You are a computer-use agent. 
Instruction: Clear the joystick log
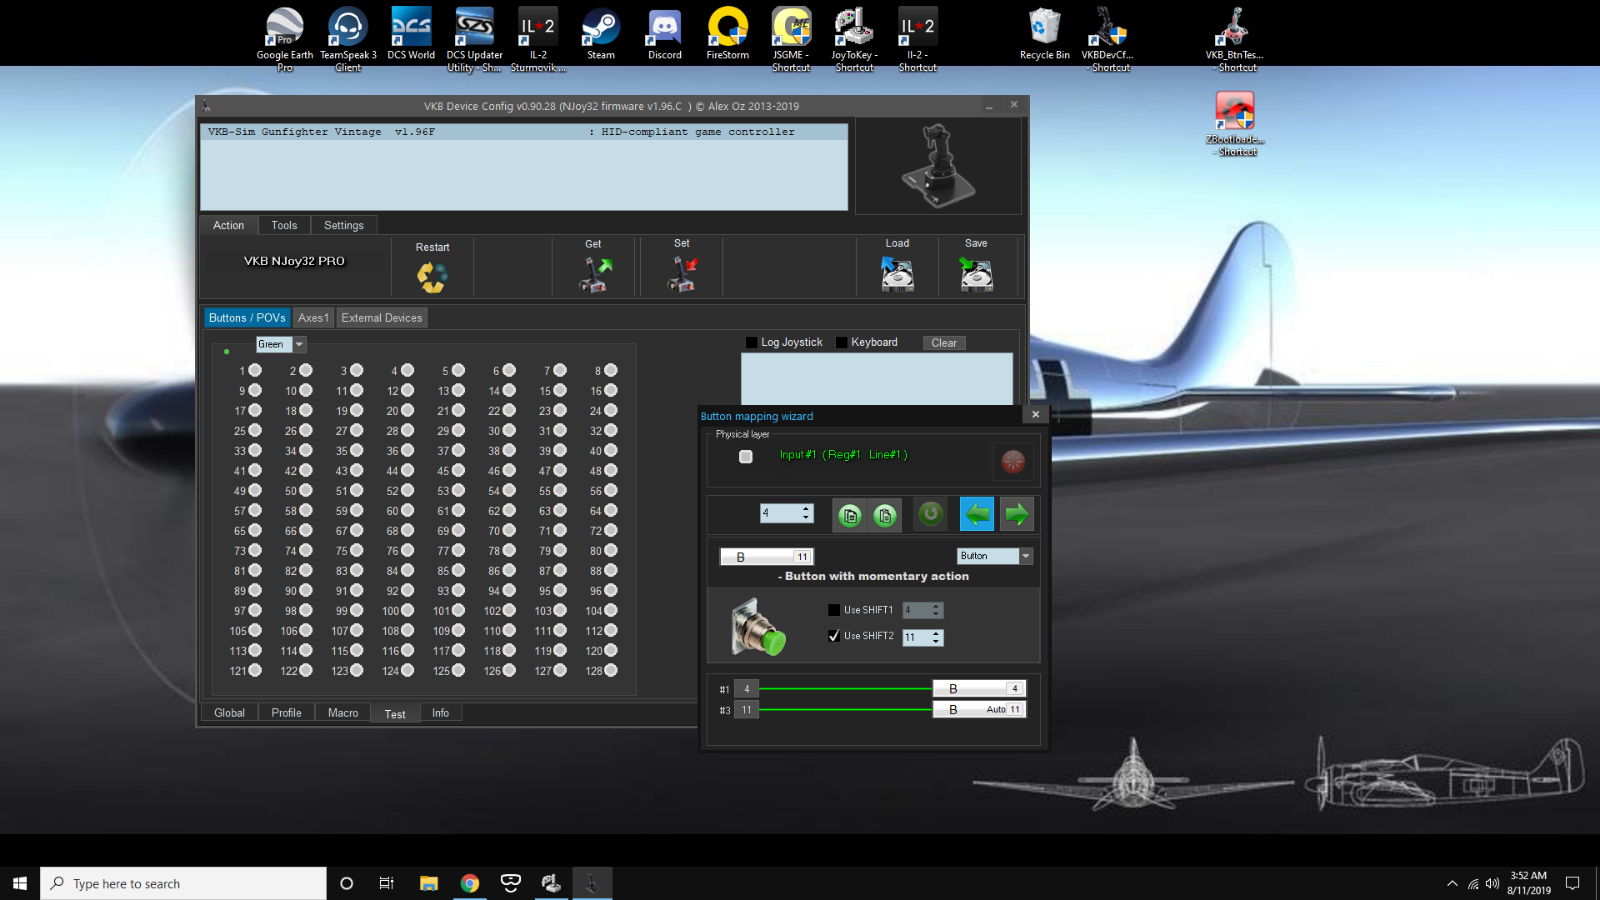tap(944, 343)
